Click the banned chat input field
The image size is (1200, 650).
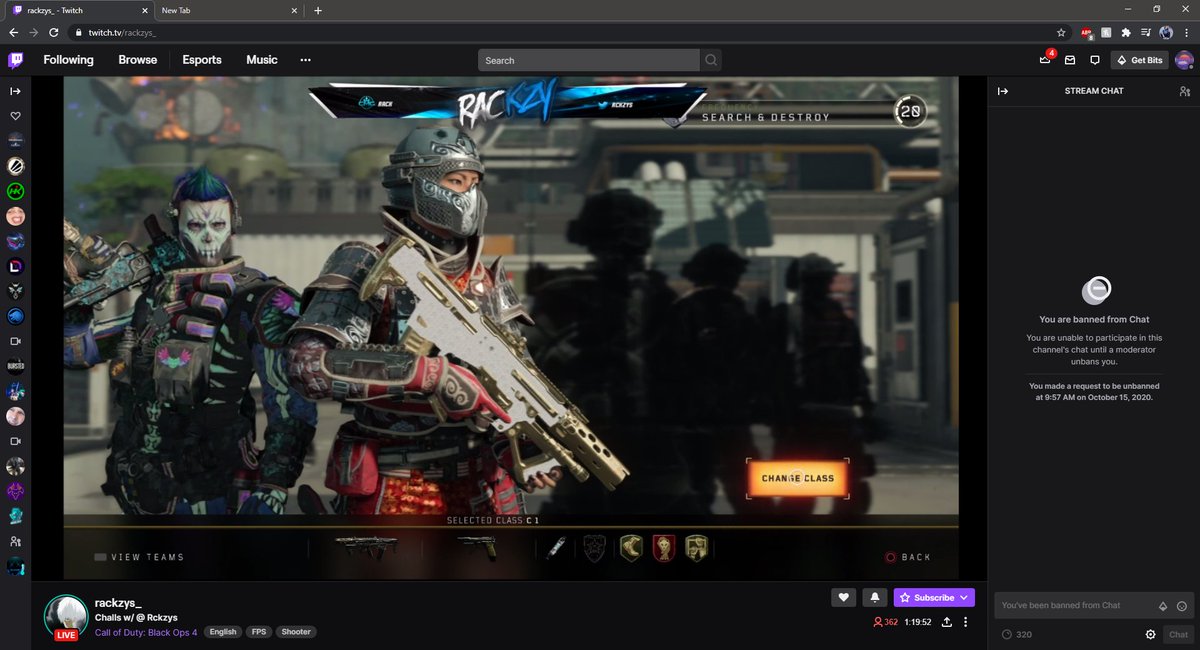(x=1095, y=605)
